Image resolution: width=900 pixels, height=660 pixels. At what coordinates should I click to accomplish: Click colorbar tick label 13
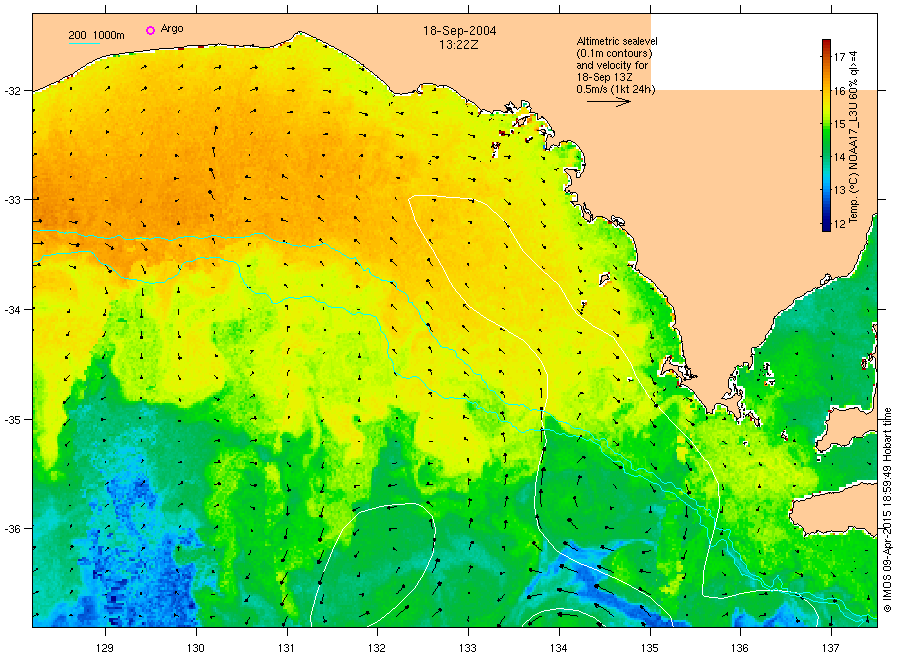coord(839,190)
